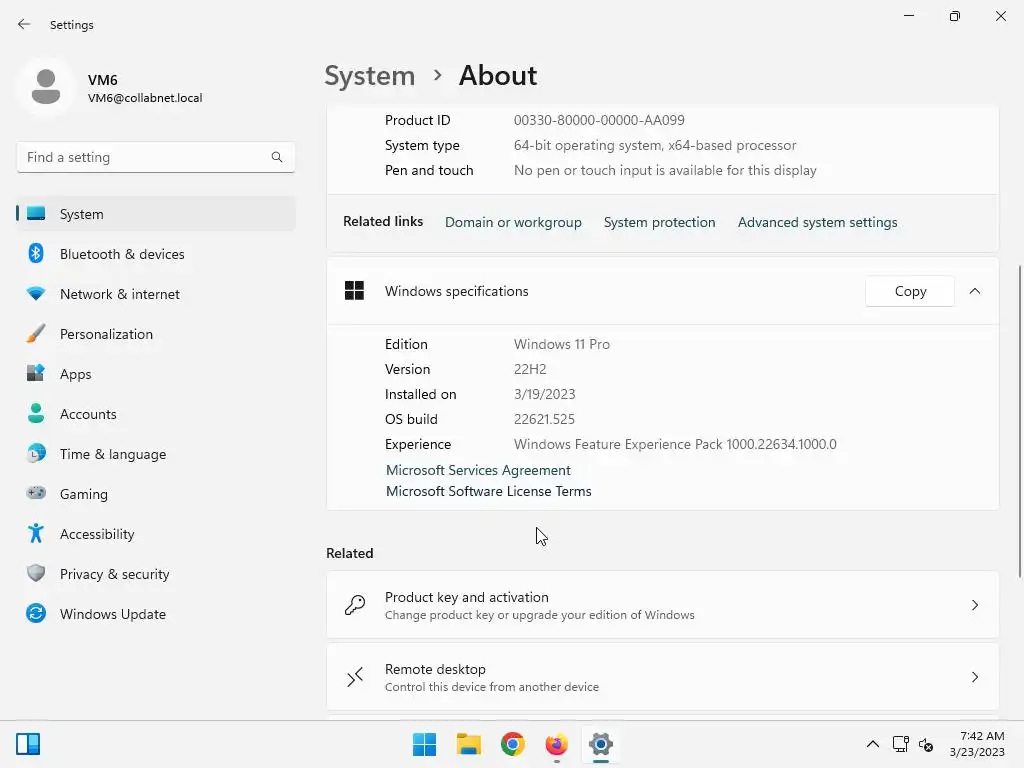Select the System monitor icon in sidebar
This screenshot has width=1024, height=768.
pyautogui.click(x=36, y=214)
